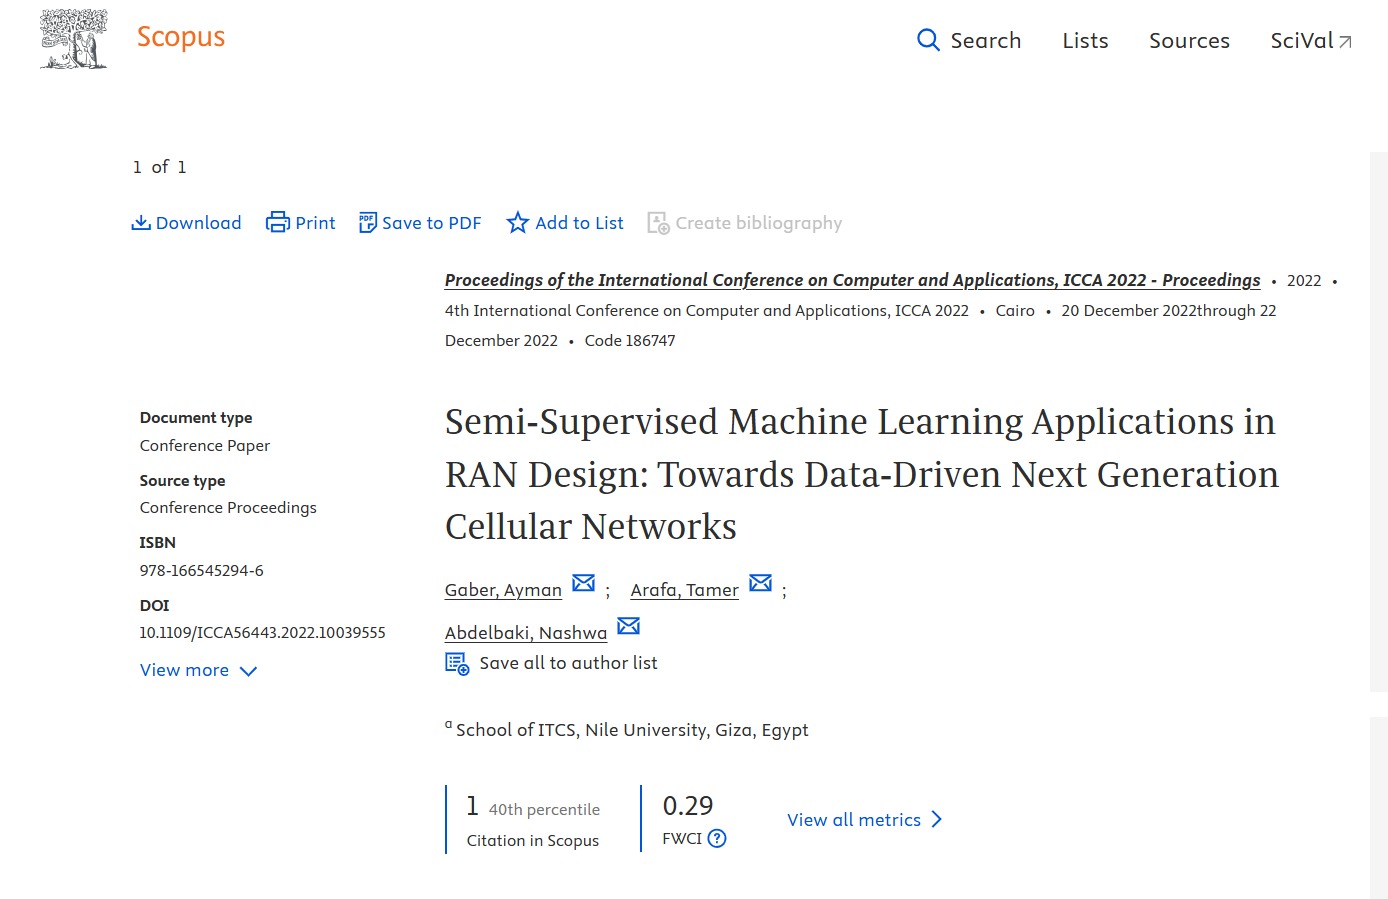Screen dimensions: 1388x899
Task: Open the ICCA 2022 Proceedings source link
Action: coord(852,280)
